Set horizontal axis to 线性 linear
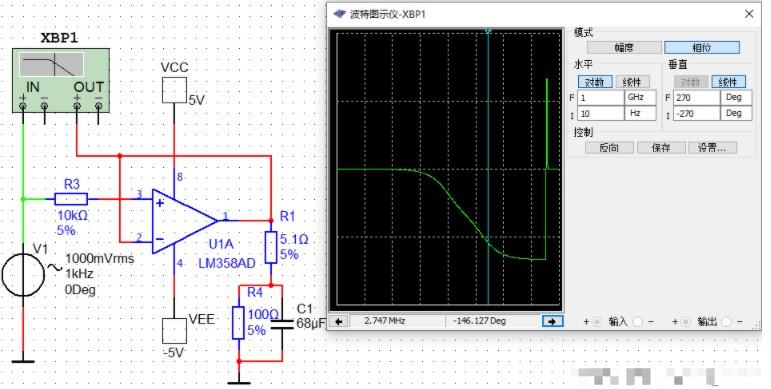The width and height of the screenshot is (771, 389). [x=632, y=82]
